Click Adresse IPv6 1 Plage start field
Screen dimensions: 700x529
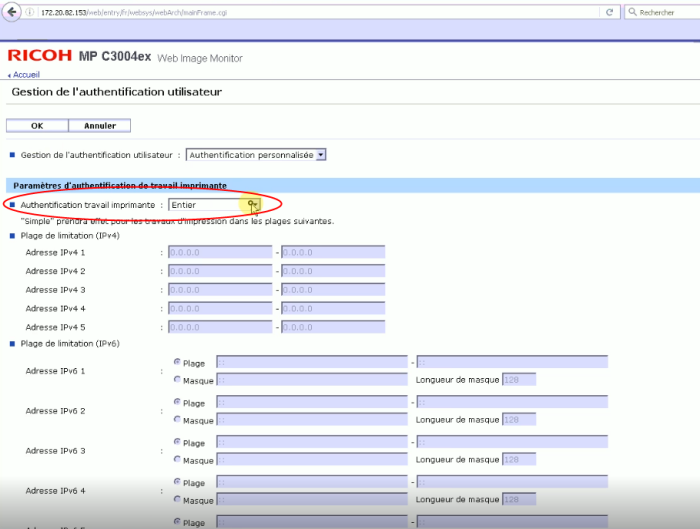[x=311, y=362]
